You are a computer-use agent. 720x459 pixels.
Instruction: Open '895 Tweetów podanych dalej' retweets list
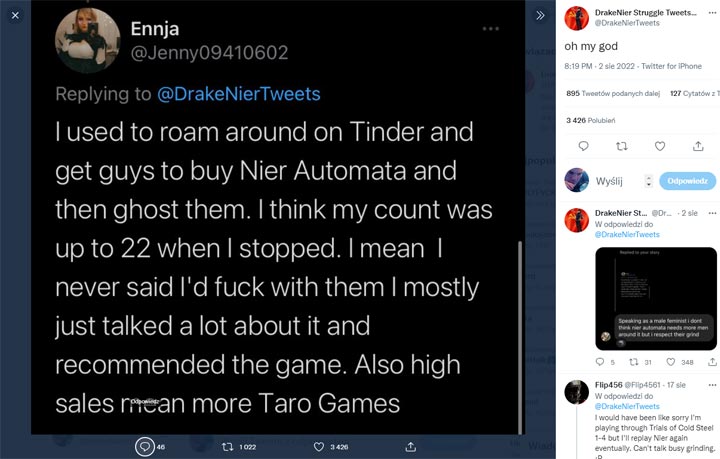tap(609, 93)
